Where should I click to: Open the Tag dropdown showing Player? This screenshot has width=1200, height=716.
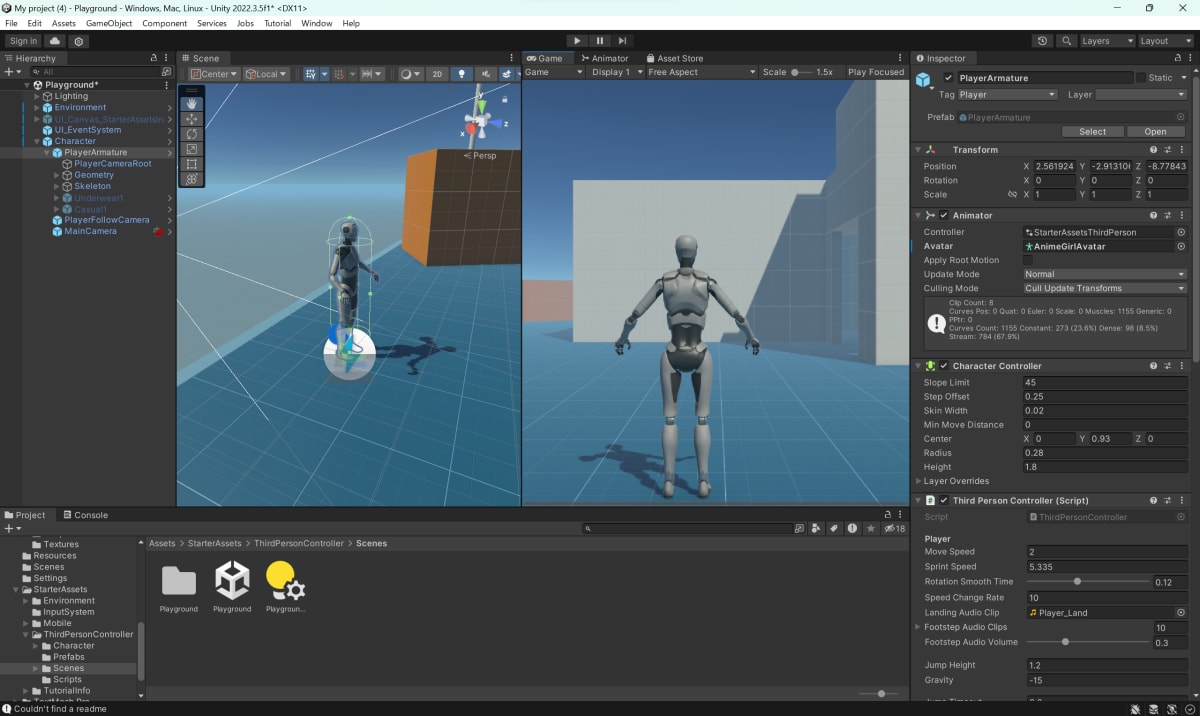tap(1007, 95)
